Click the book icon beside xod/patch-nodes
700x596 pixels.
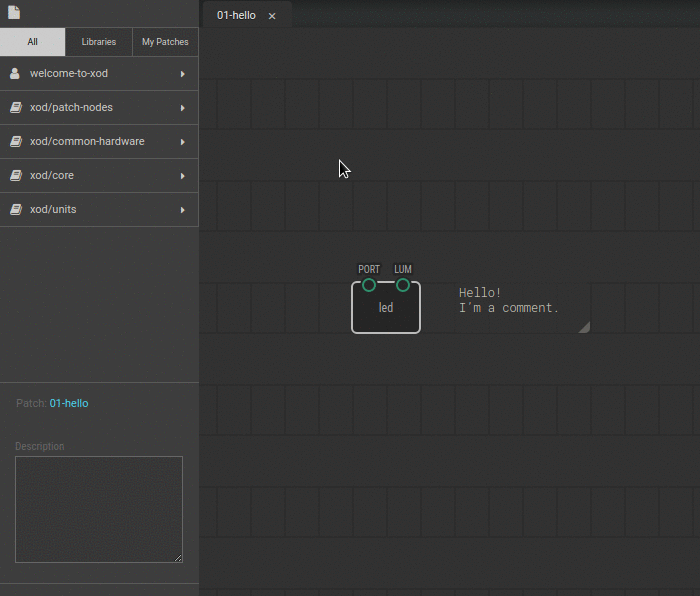pos(15,108)
